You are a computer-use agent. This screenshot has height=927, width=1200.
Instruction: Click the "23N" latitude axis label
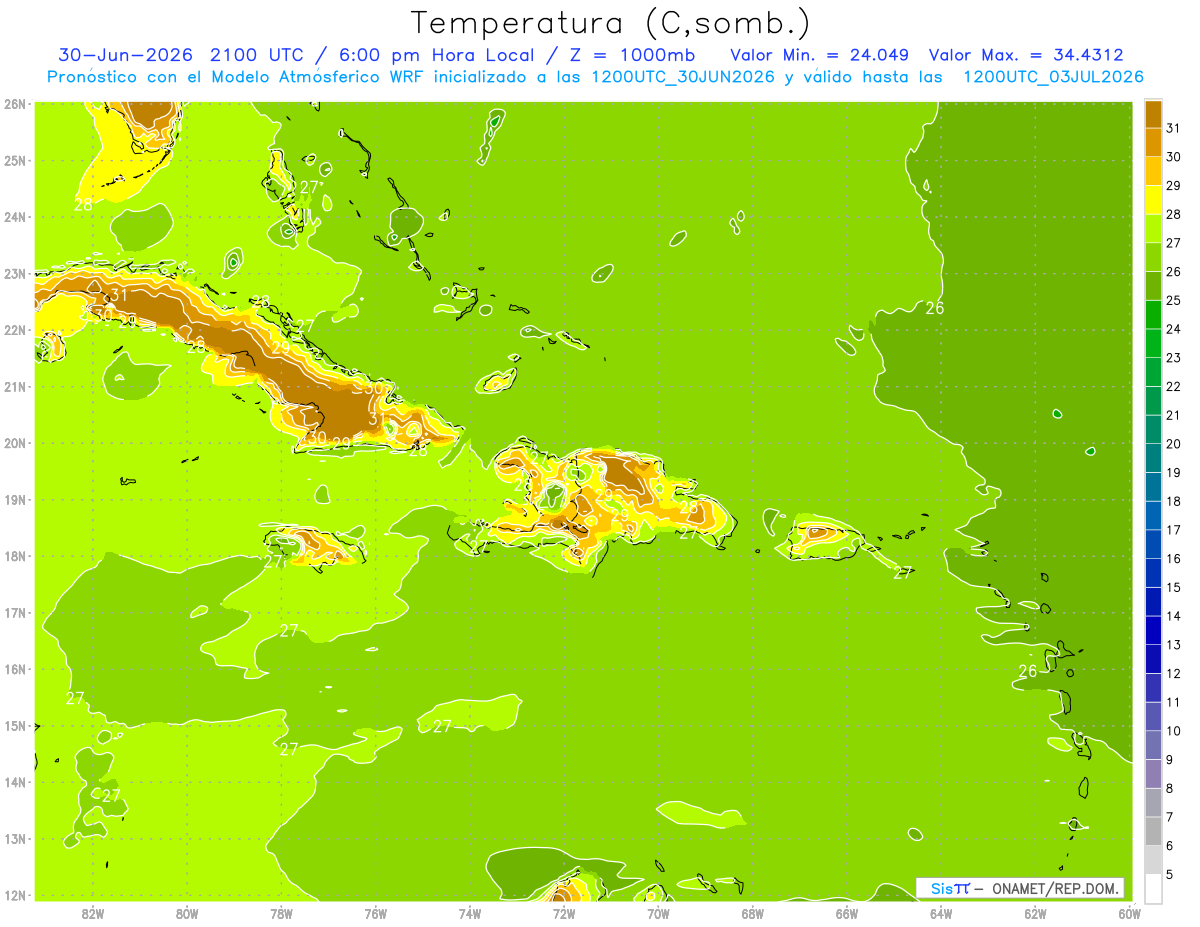click(15, 273)
